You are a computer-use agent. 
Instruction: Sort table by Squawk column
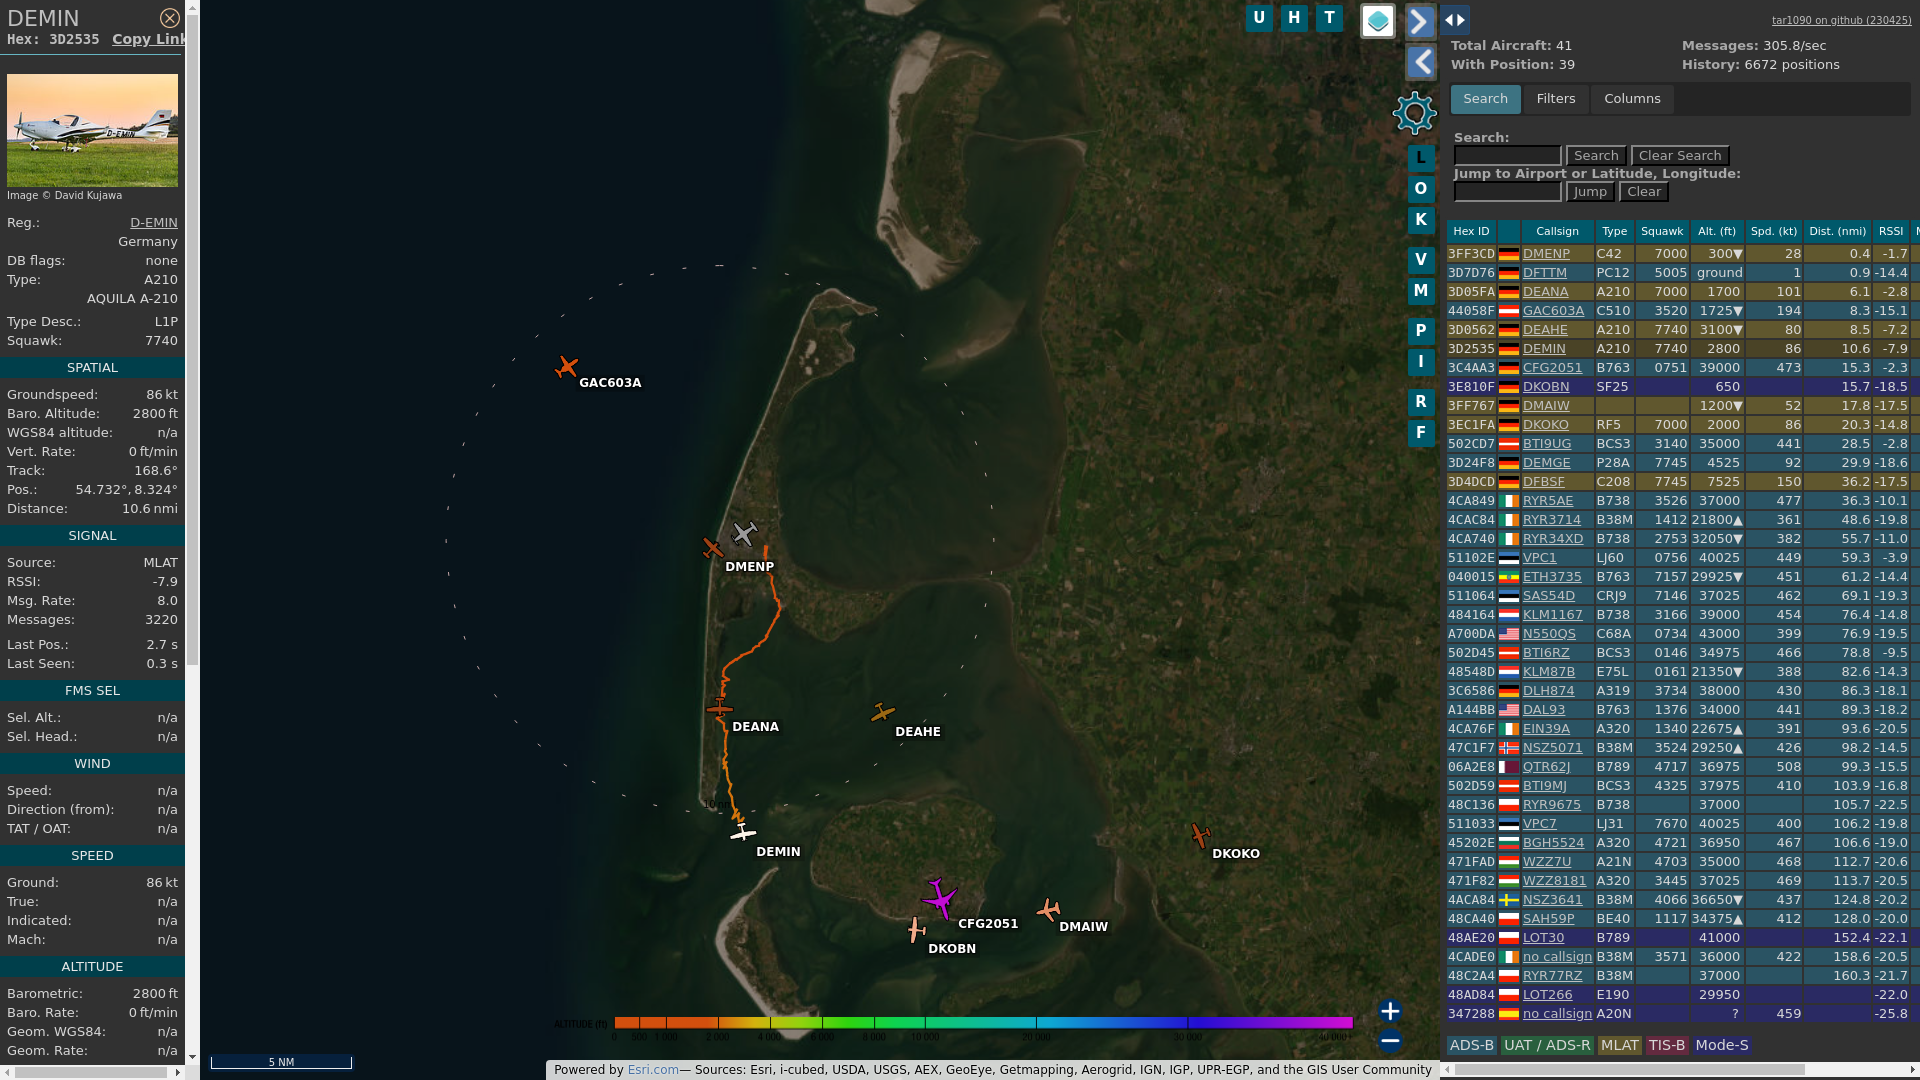1662,231
